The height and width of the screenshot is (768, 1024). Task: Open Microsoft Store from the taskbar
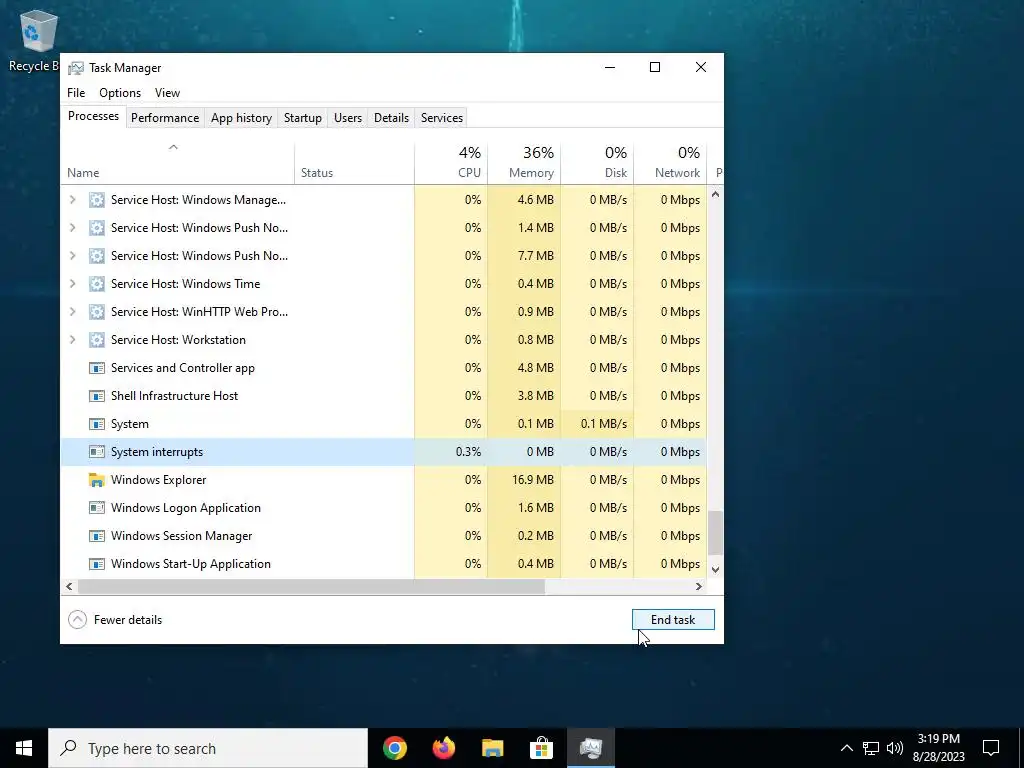pos(541,748)
